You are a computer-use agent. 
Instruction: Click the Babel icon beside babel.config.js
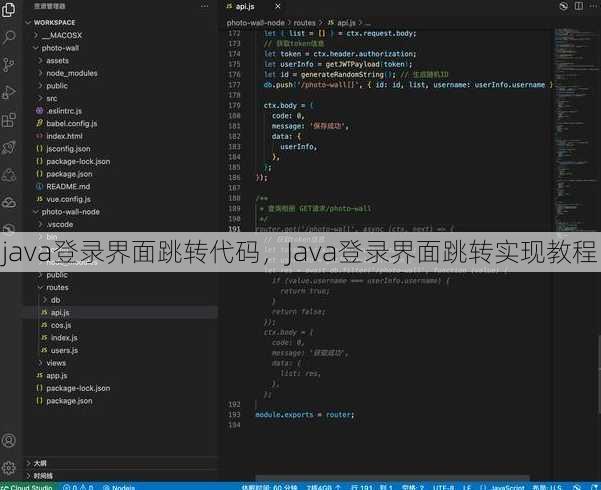click(x=39, y=123)
